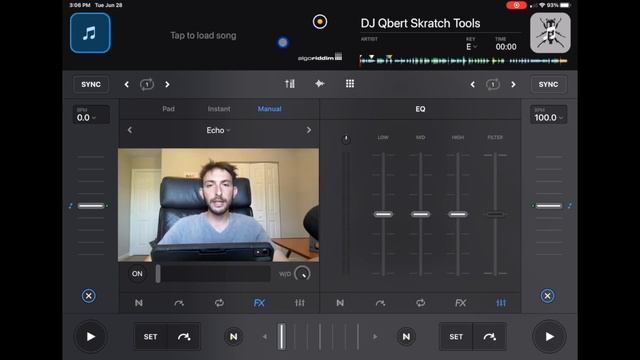Open right deck BPM 100.0 dropdown
Image resolution: width=640 pixels, height=360 pixels.
click(548, 115)
